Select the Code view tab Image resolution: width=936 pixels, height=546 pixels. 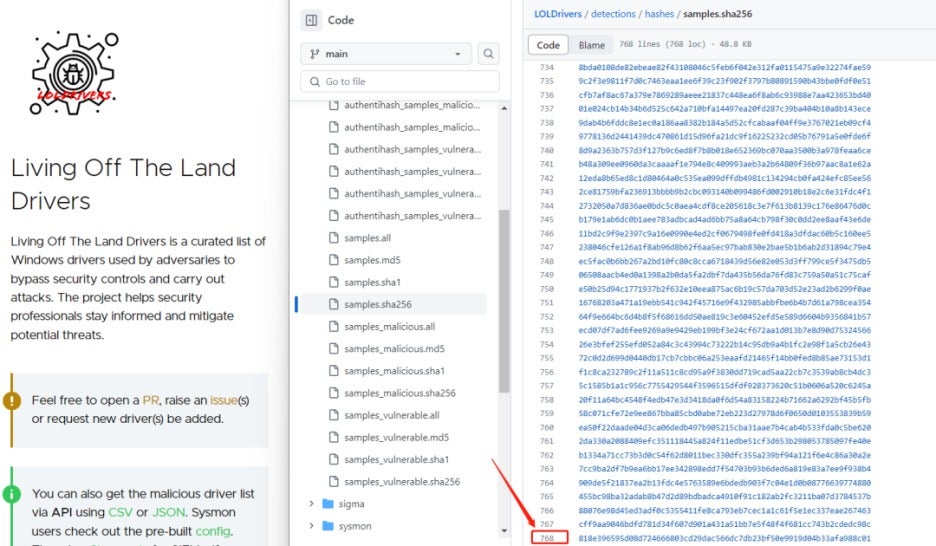548,45
